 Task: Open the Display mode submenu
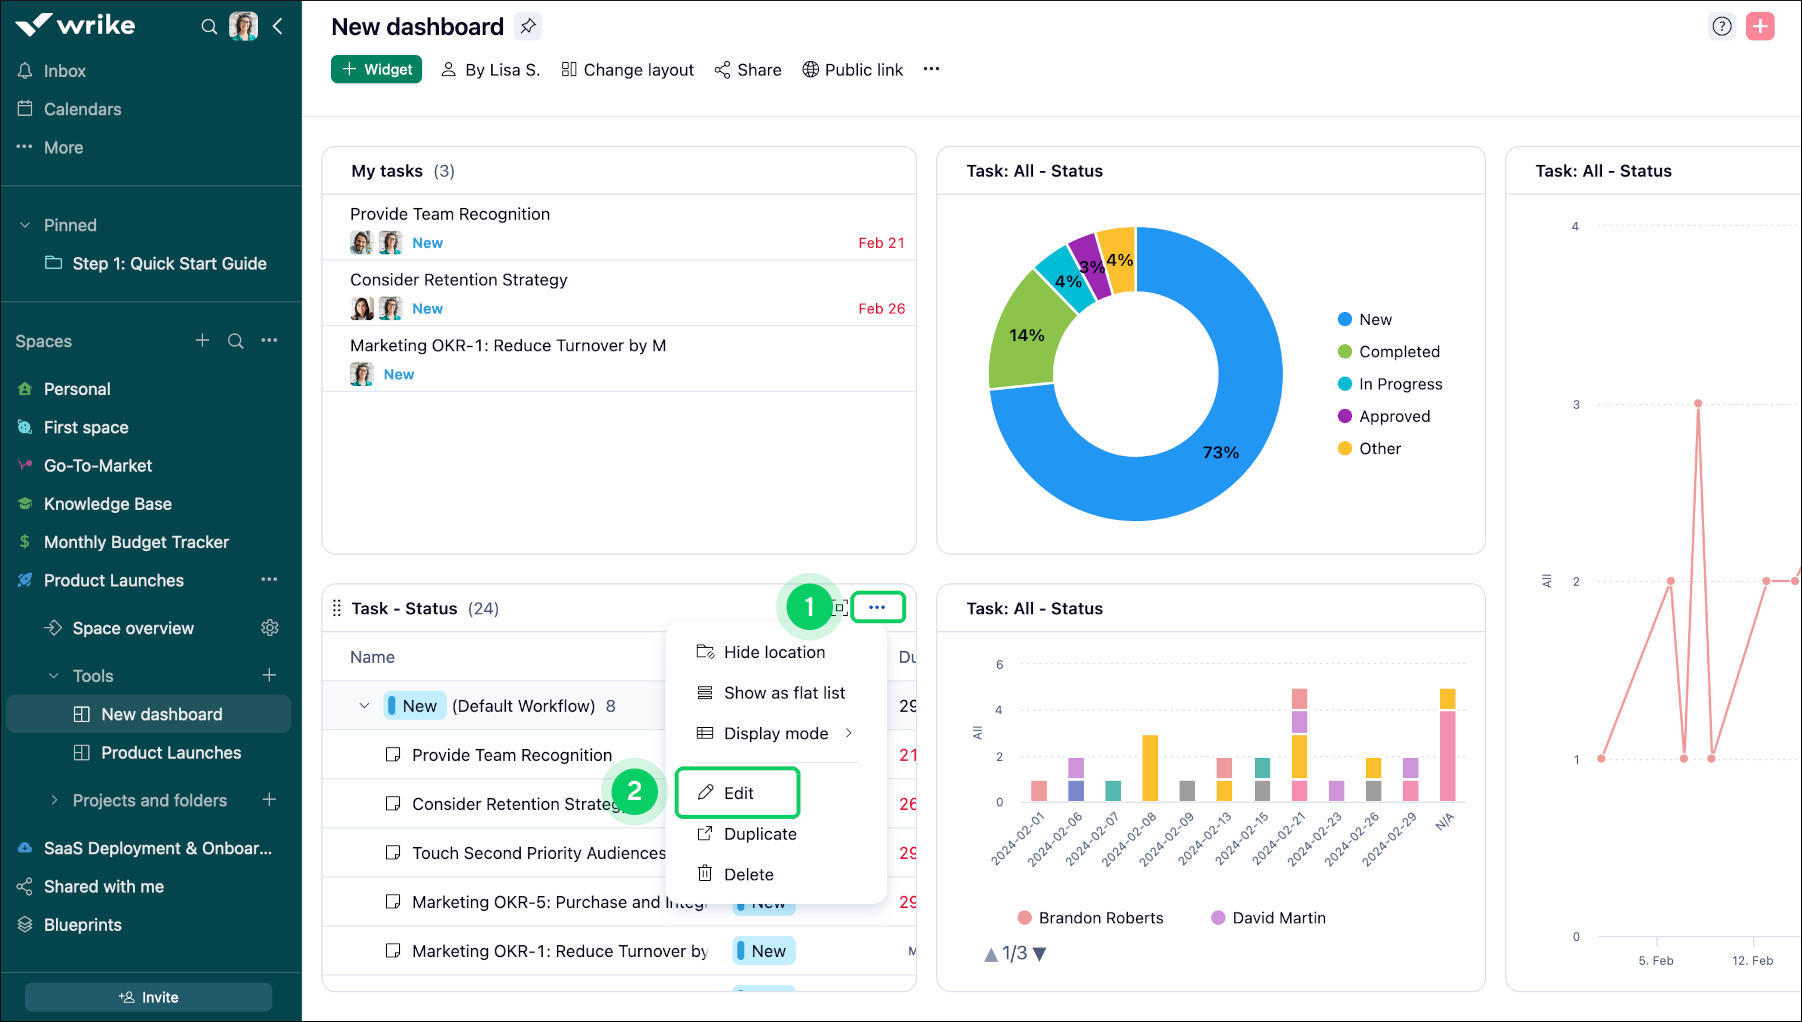(776, 733)
